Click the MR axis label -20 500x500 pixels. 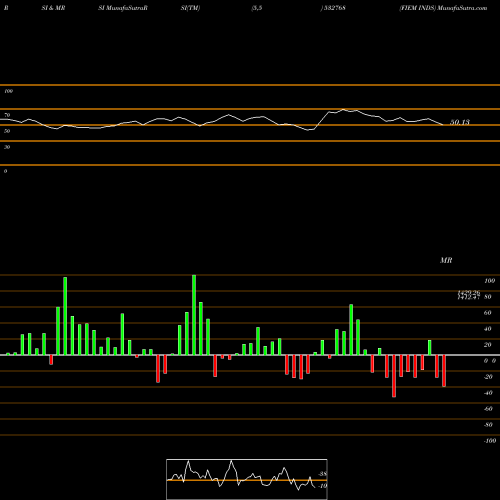tap(488, 377)
